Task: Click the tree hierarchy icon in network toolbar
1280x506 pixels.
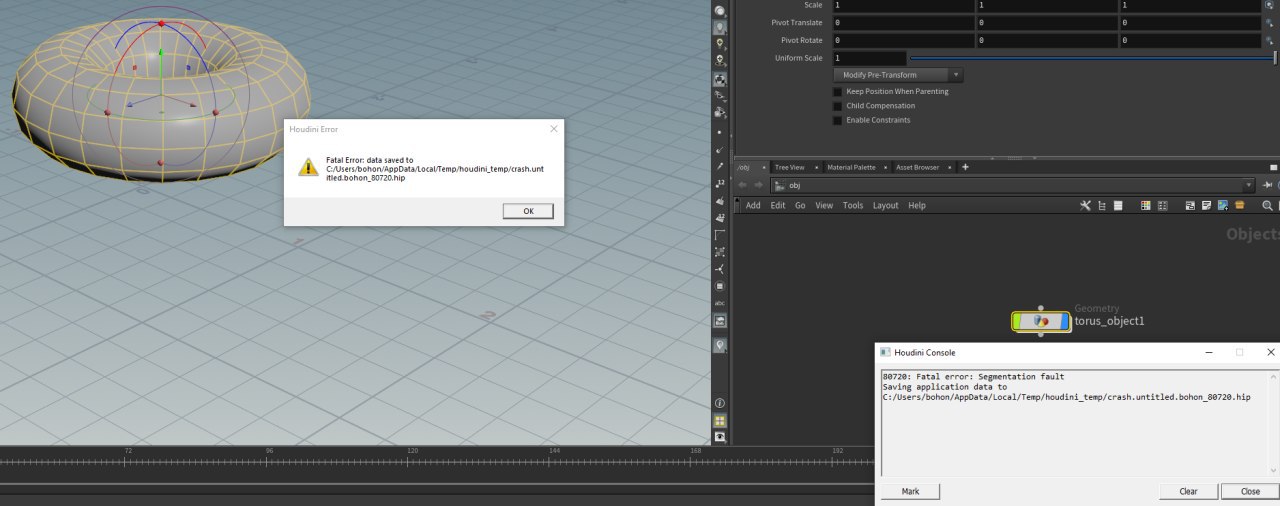Action: pos(1102,205)
